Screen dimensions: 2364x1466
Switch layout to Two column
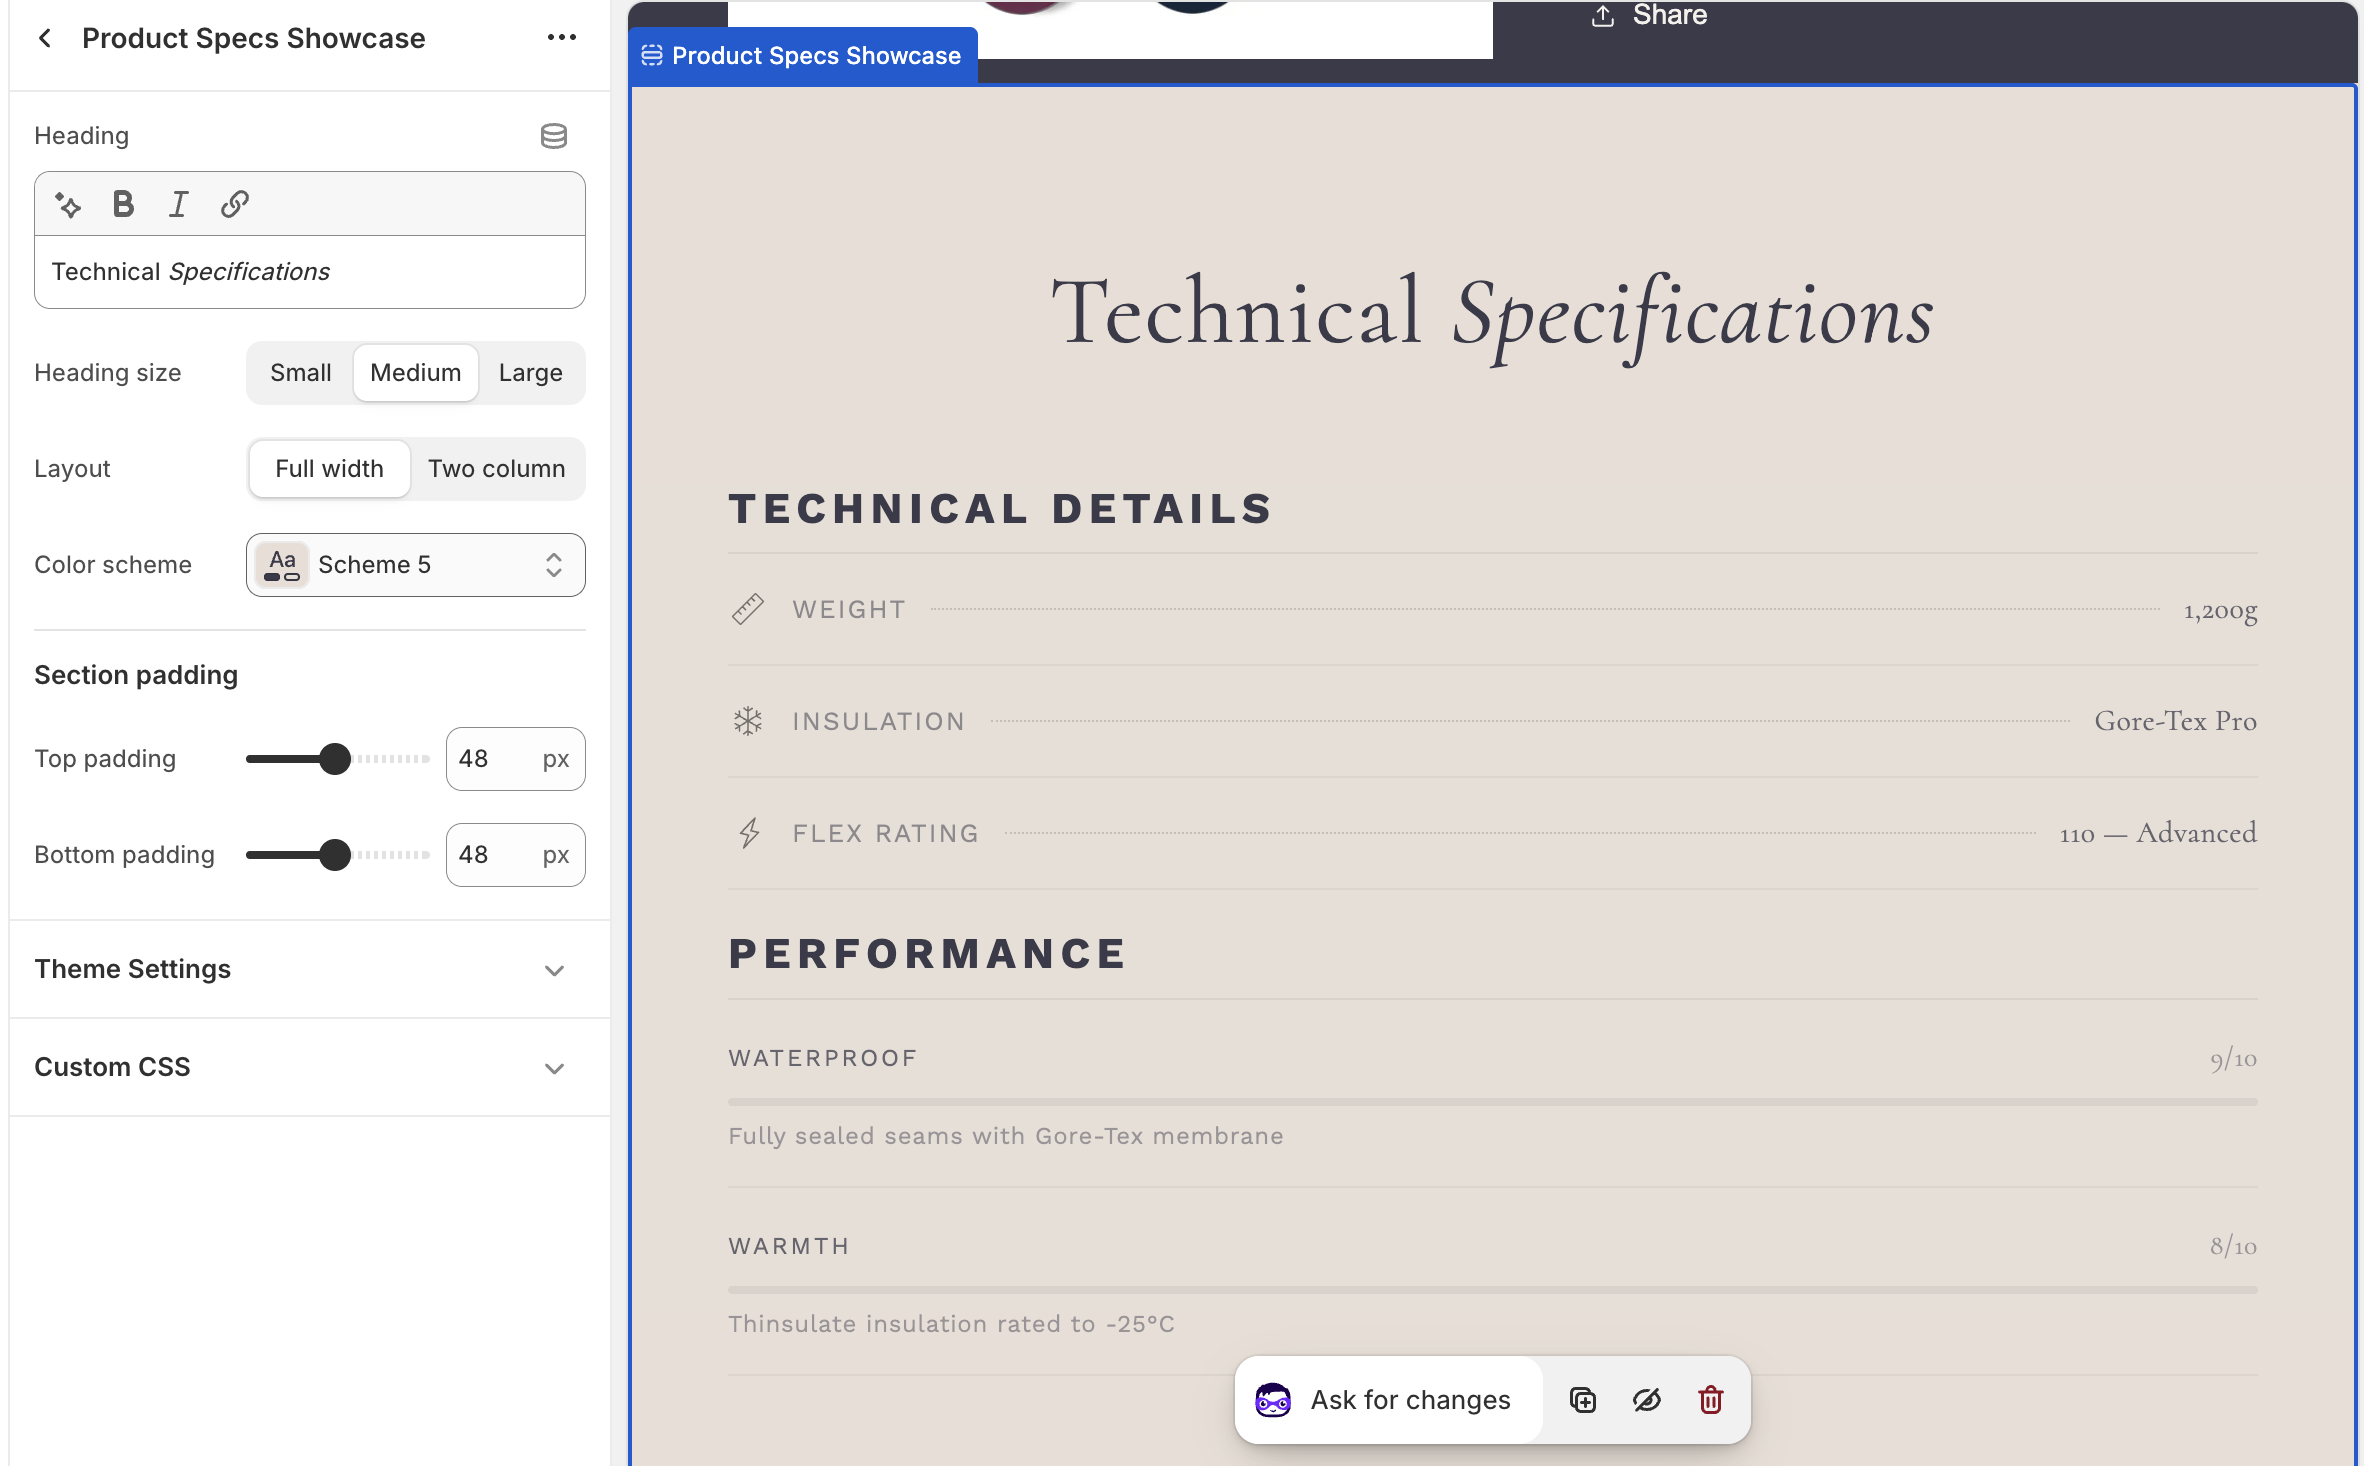click(497, 468)
